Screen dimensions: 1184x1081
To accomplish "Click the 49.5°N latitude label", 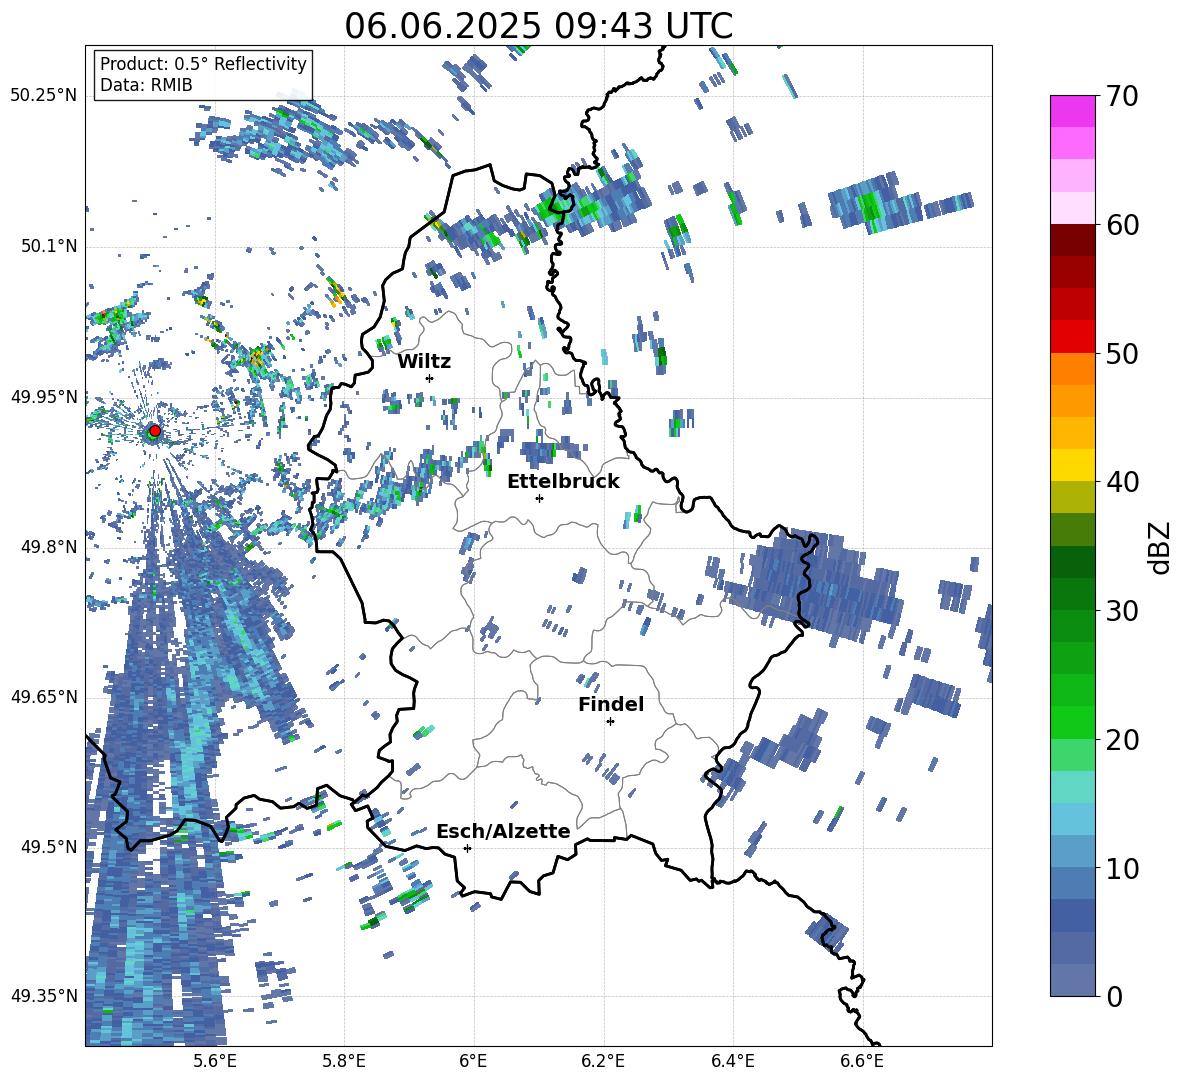I will point(48,846).
